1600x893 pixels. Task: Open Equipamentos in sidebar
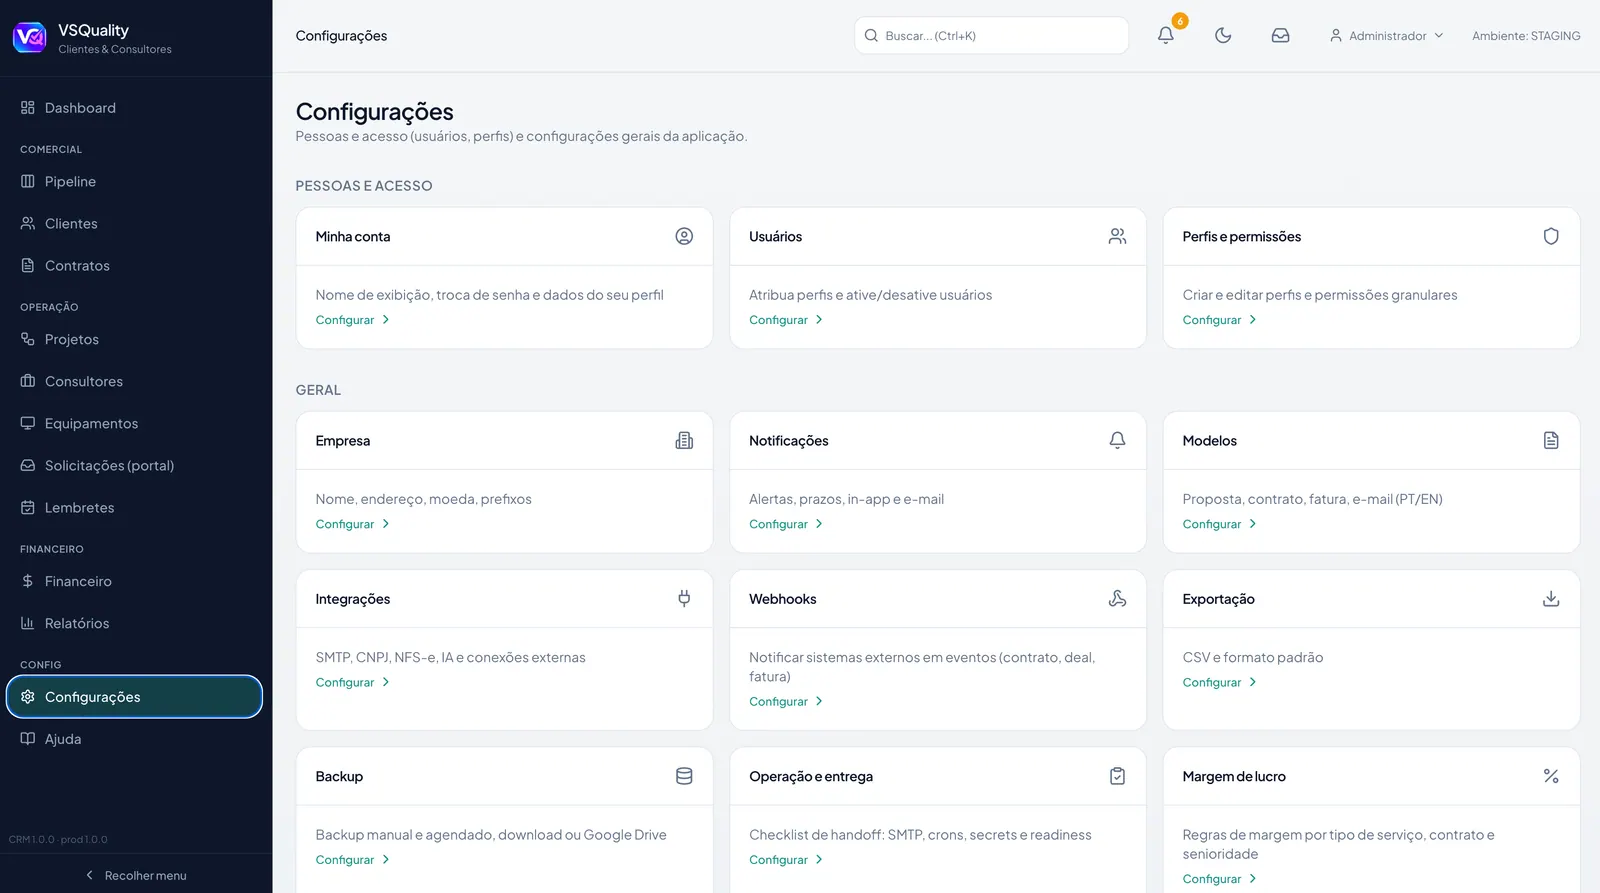[135, 424]
